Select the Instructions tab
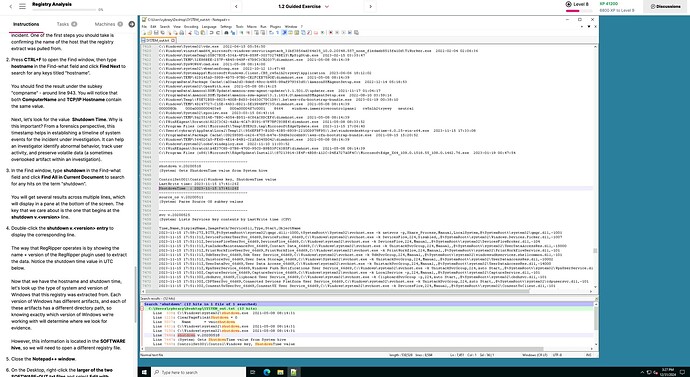The height and width of the screenshot is (377, 690). tap(26, 24)
